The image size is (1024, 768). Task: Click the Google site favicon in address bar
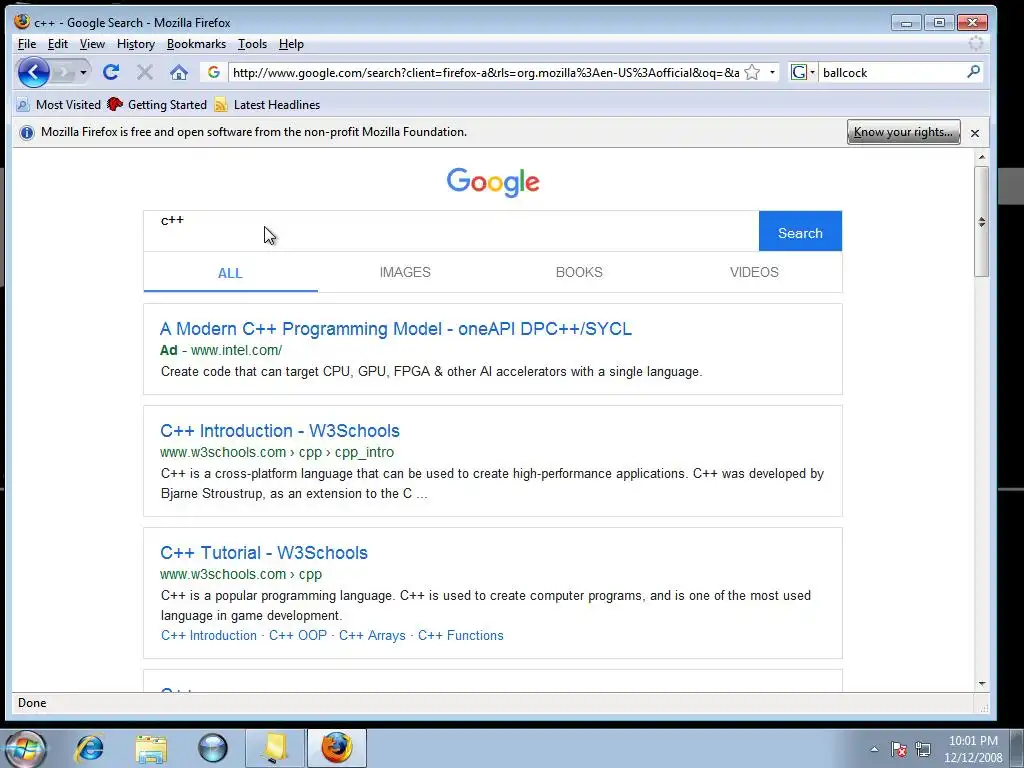(214, 72)
